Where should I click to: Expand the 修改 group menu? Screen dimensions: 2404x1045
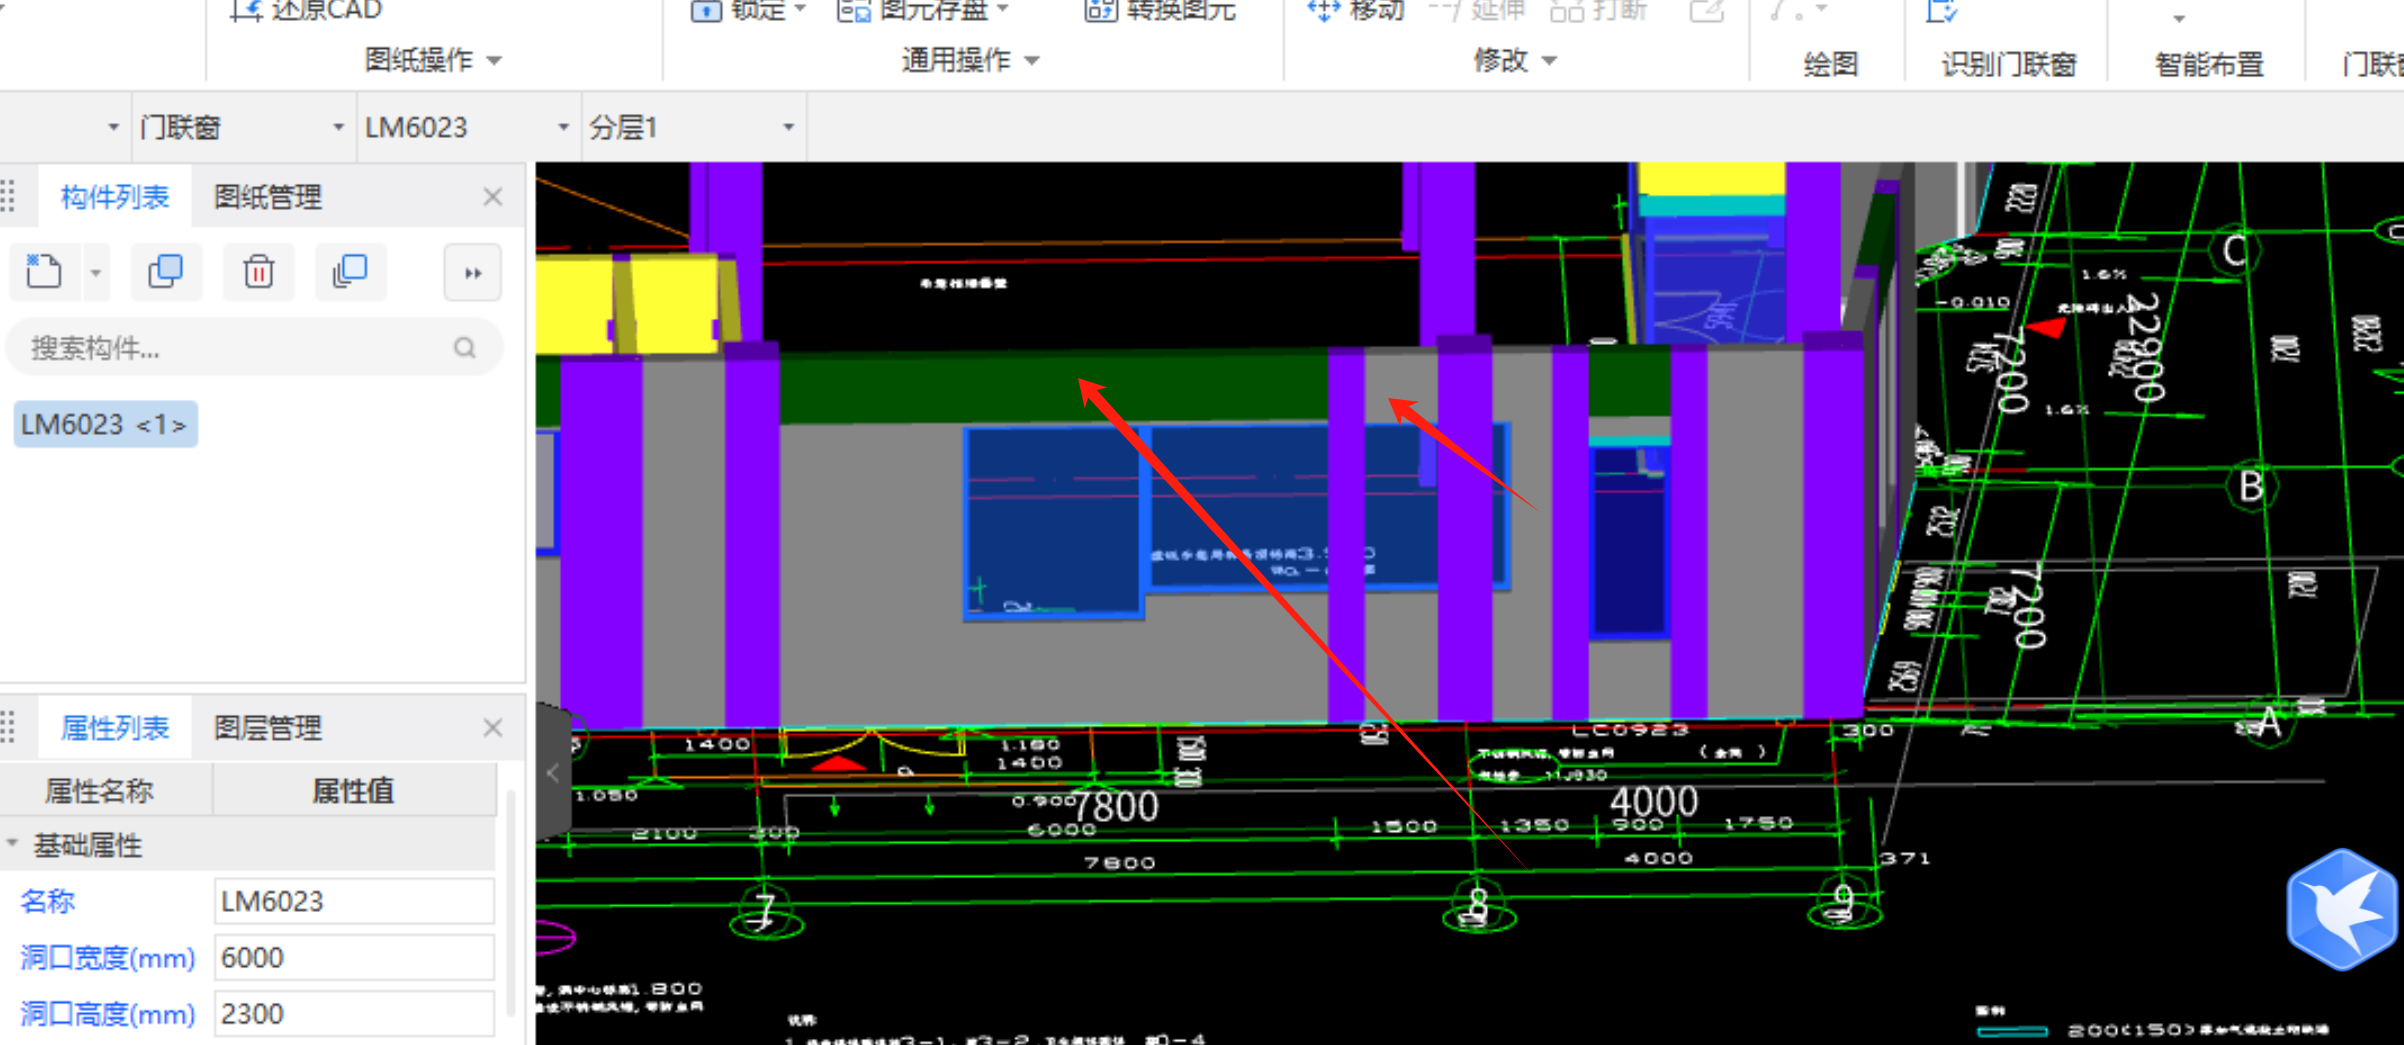(1514, 60)
